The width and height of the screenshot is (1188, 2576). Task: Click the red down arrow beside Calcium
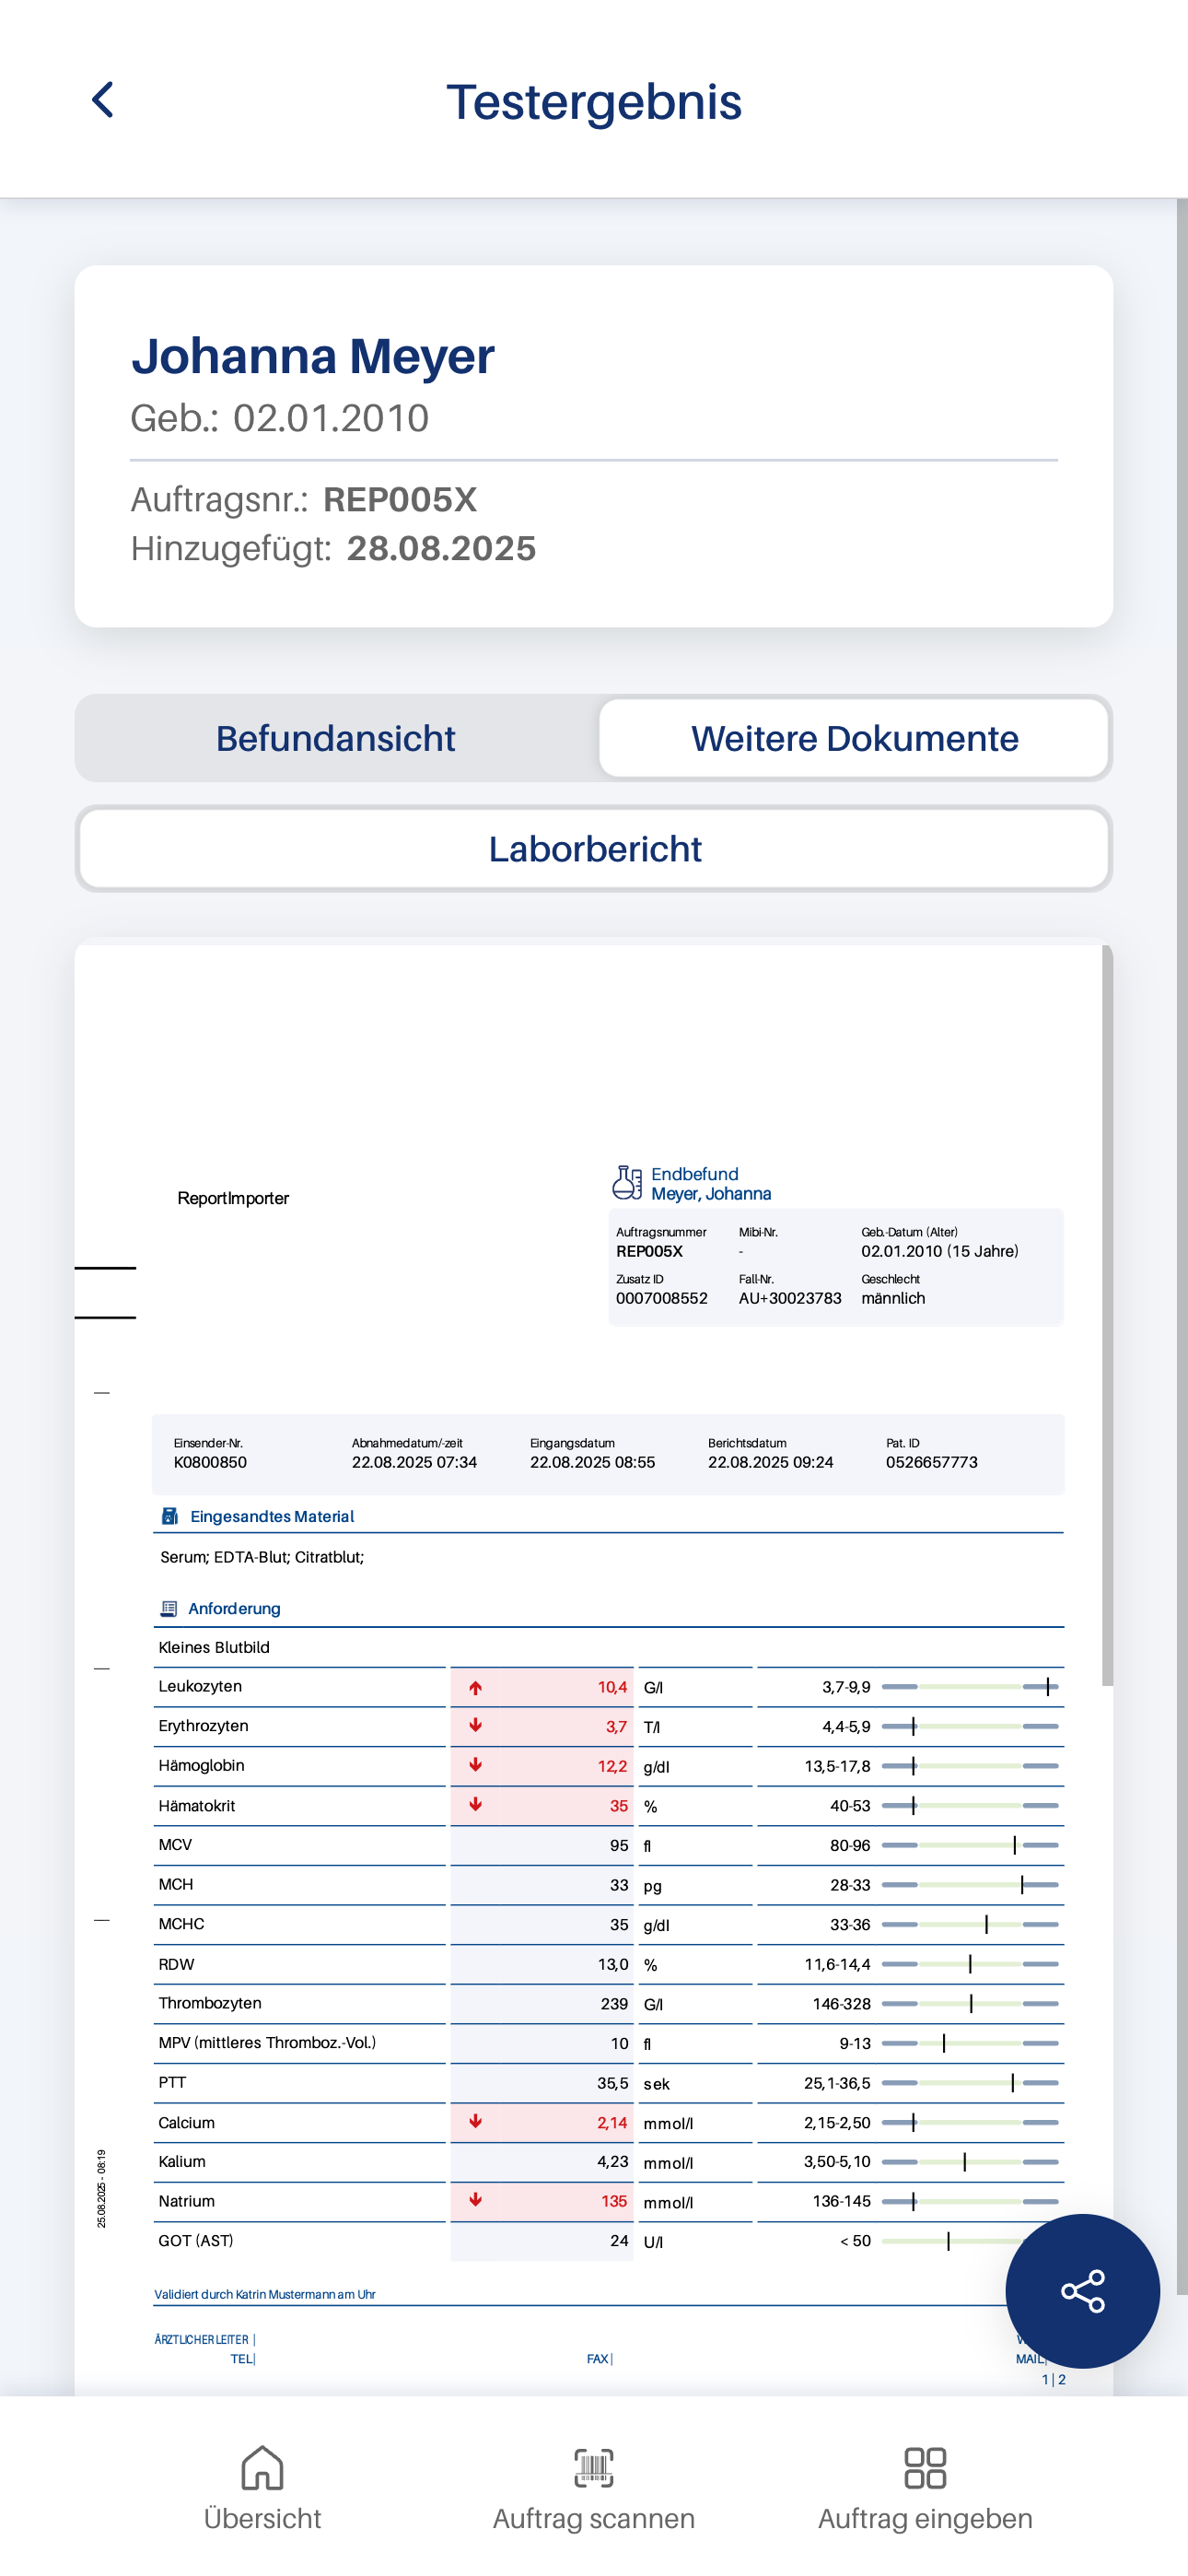coord(476,2121)
